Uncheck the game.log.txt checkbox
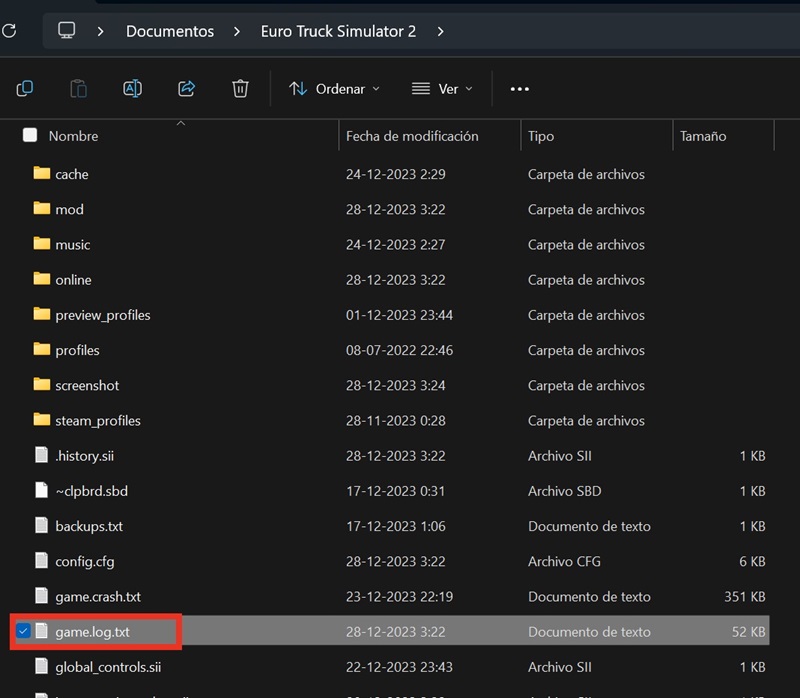The image size is (800, 698). [23, 631]
